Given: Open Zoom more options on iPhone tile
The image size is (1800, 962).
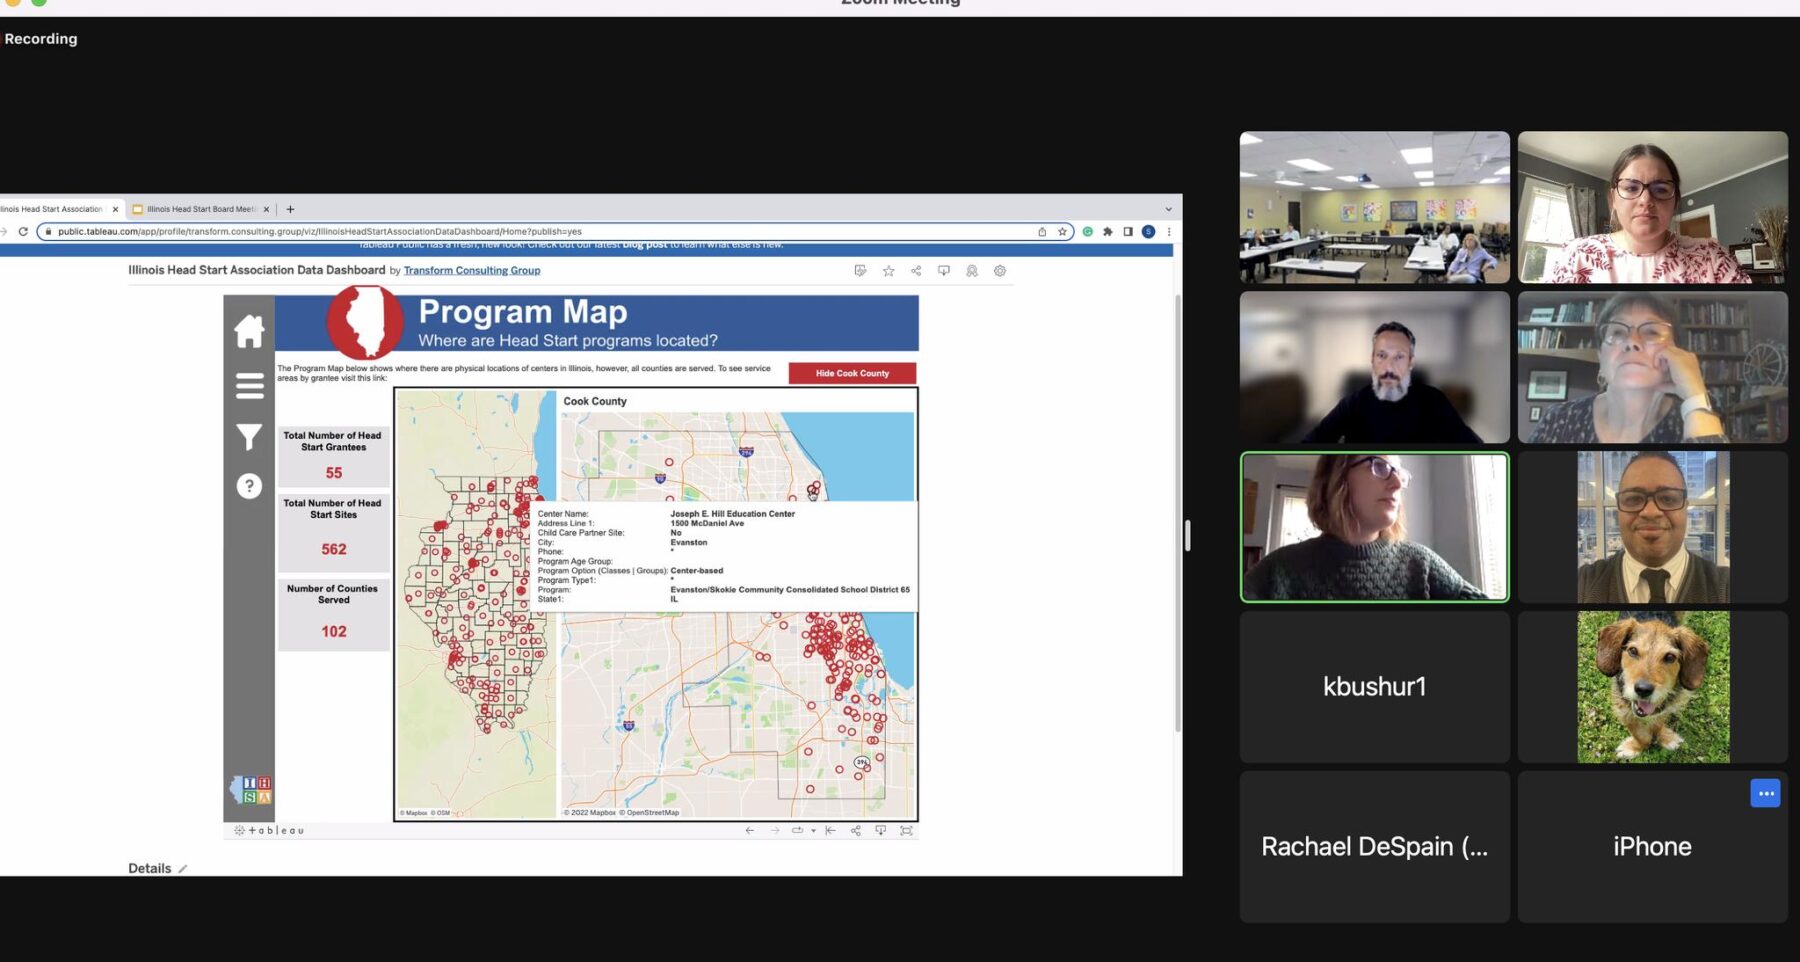Looking at the screenshot, I should (1765, 793).
